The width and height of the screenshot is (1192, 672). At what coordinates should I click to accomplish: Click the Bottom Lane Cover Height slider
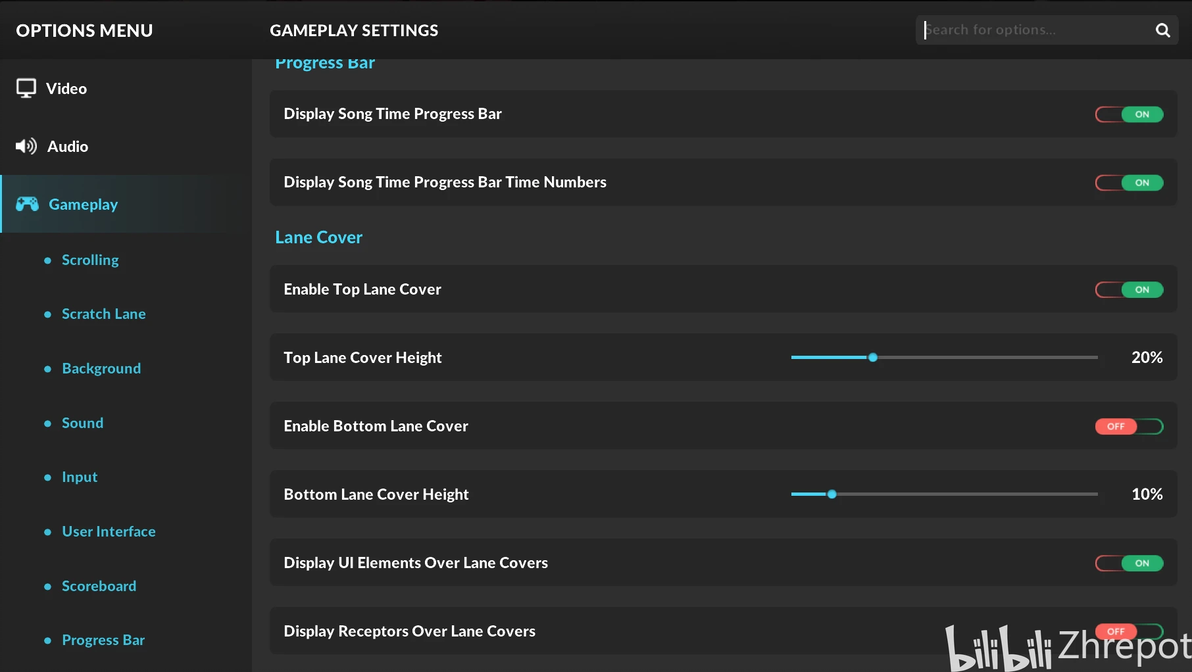coord(944,494)
